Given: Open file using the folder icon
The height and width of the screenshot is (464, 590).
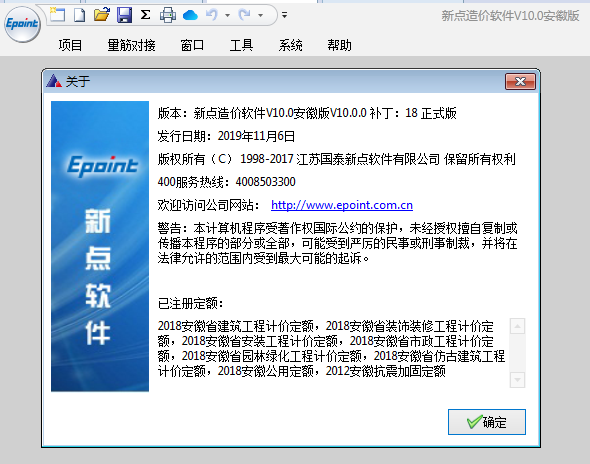Looking at the screenshot, I should (x=102, y=15).
